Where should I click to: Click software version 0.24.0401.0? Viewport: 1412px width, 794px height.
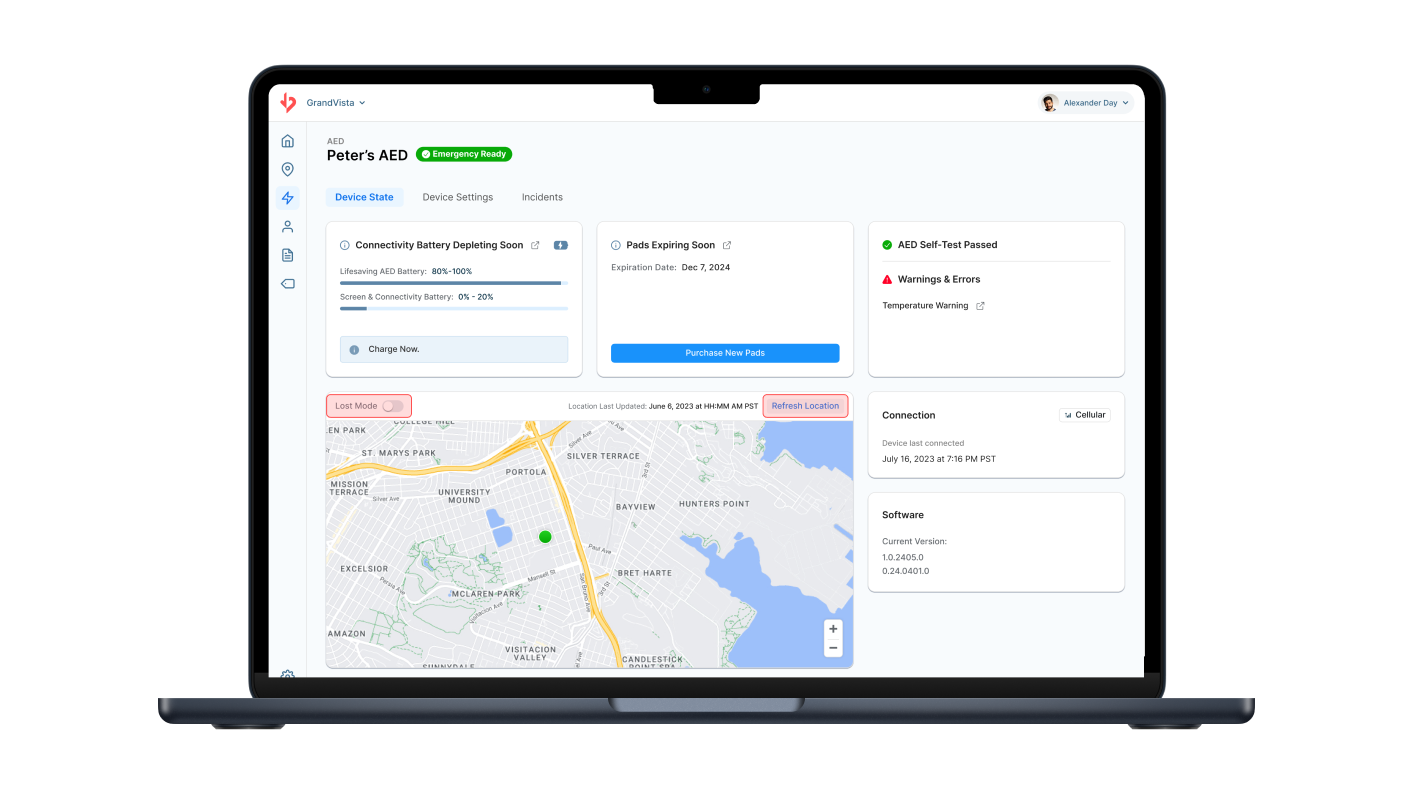click(x=906, y=571)
